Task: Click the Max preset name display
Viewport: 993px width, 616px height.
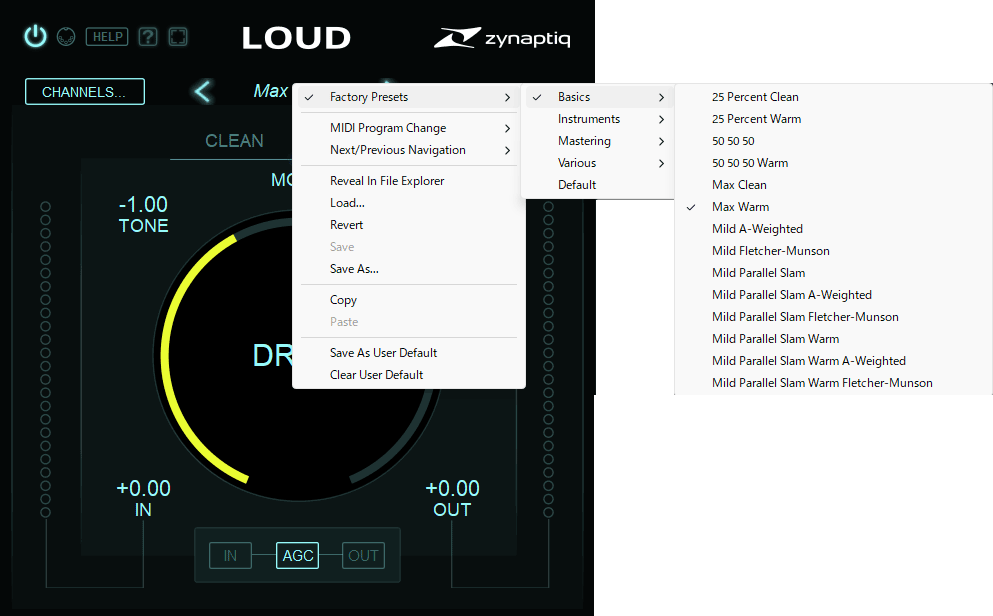Action: click(271, 91)
